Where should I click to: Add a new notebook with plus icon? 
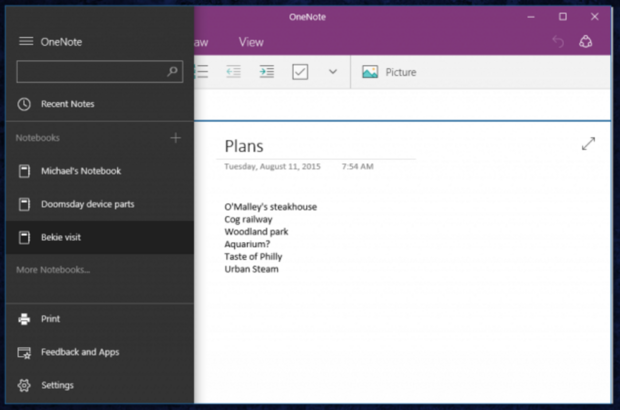[x=176, y=138]
